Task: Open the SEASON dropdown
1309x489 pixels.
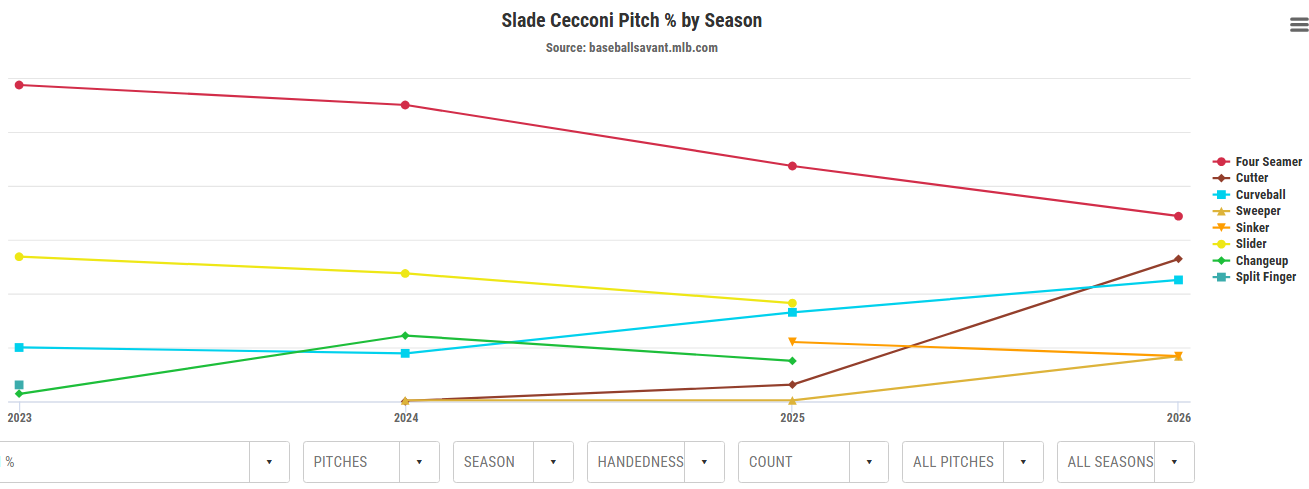Action: (553, 462)
